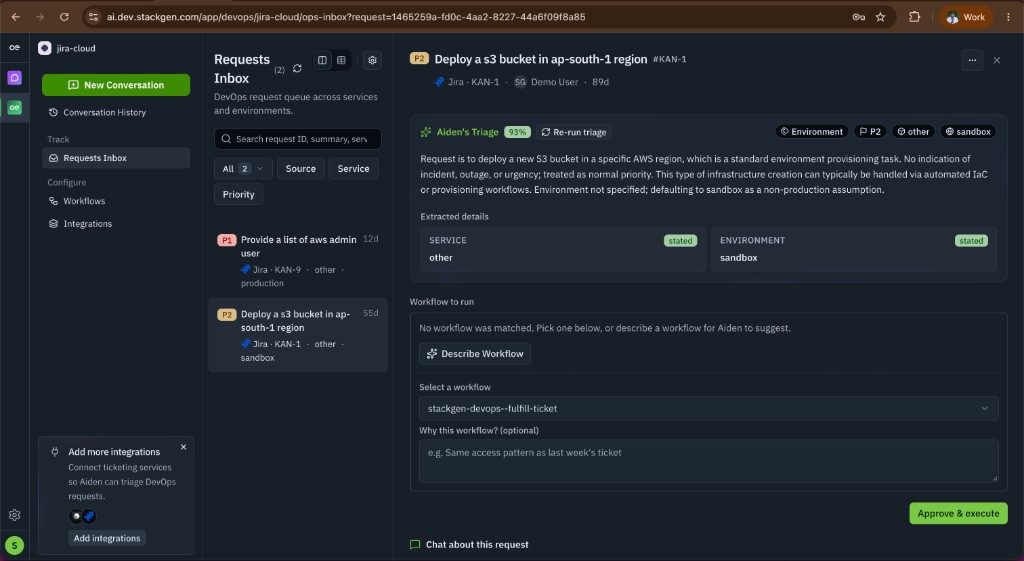Open request Provide a list of aws admin user

point(298,261)
